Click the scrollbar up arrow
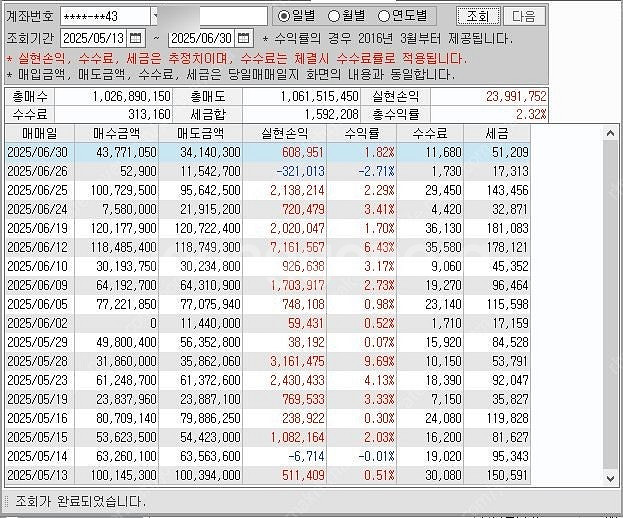Image resolution: width=623 pixels, height=518 pixels. click(611, 133)
